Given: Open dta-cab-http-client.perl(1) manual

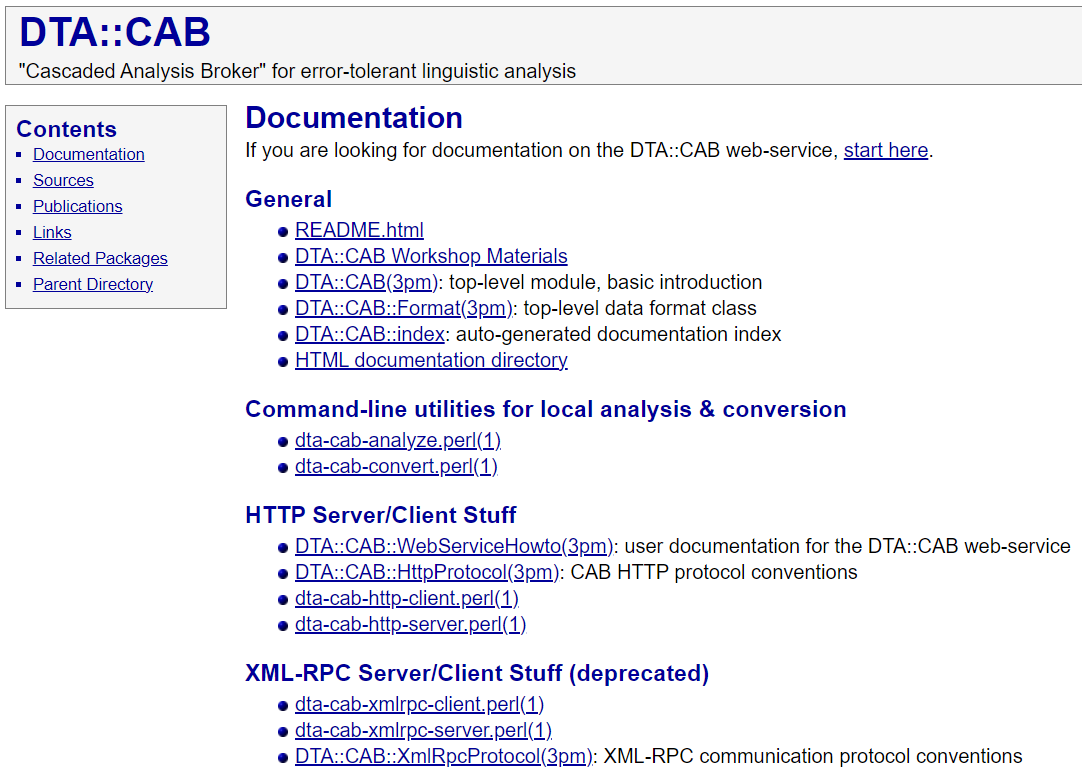Looking at the screenshot, I should (x=406, y=598).
